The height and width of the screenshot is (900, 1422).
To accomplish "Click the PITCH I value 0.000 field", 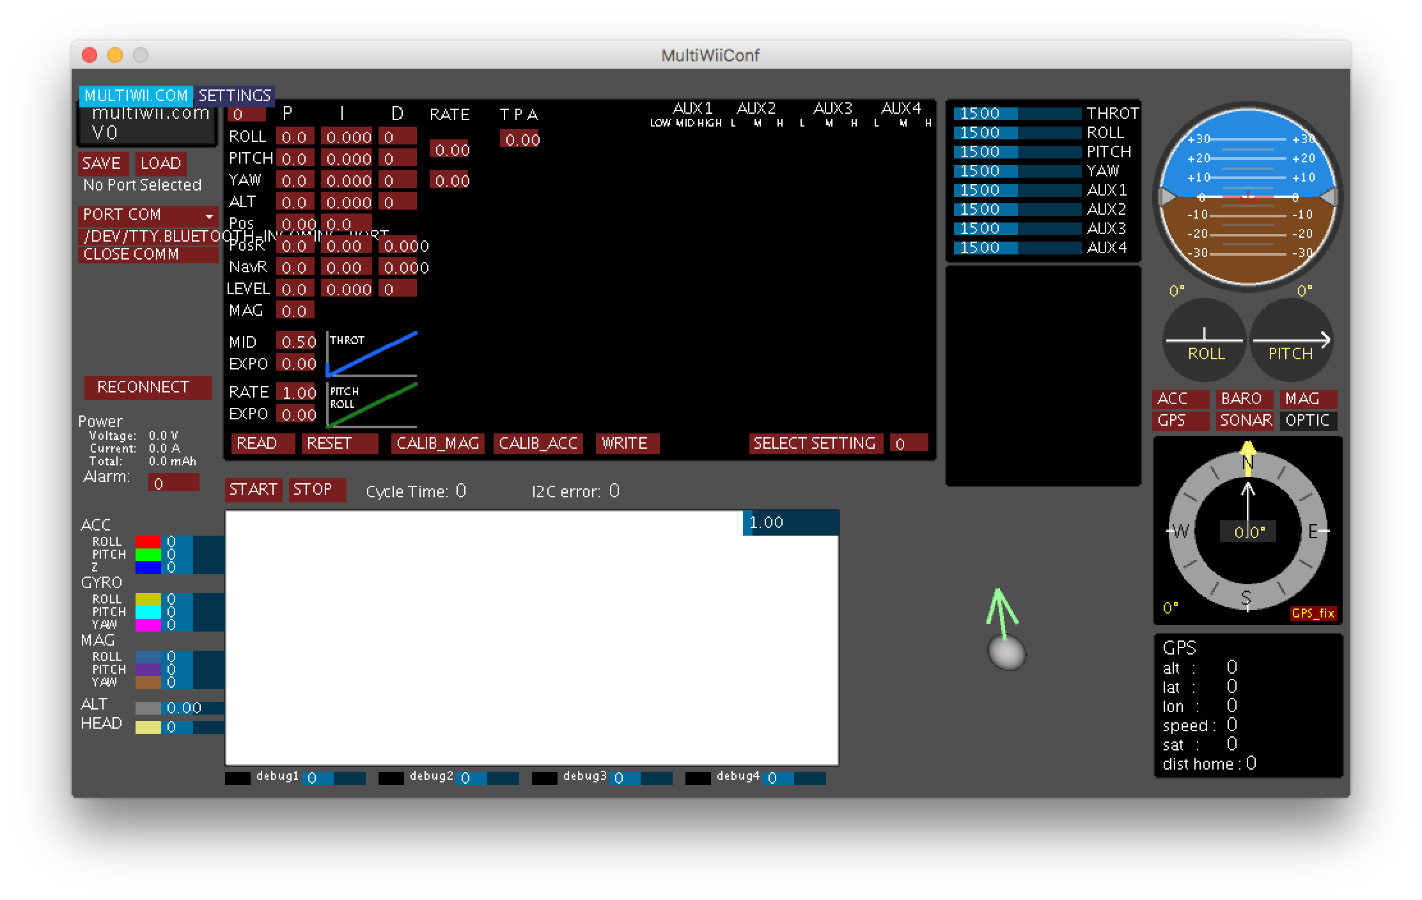I will click(348, 159).
